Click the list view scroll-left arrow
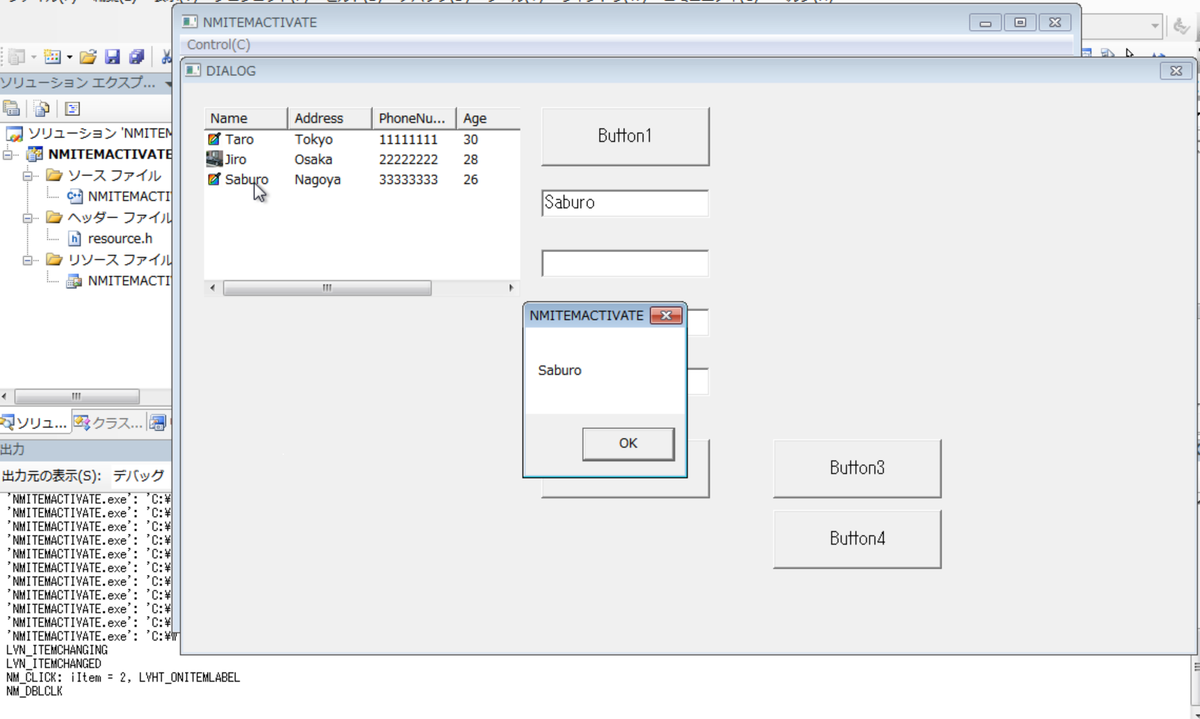The height and width of the screenshot is (719, 1200). pos(212,288)
